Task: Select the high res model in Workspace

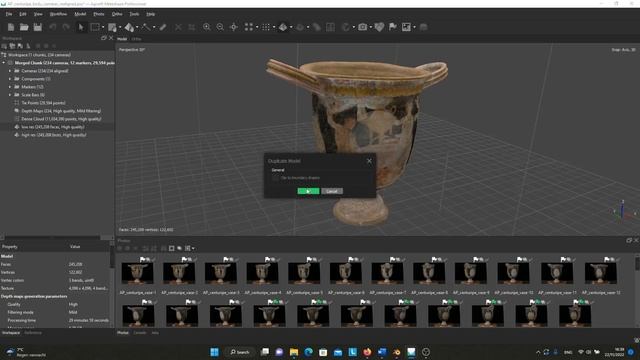Action: click(x=53, y=135)
